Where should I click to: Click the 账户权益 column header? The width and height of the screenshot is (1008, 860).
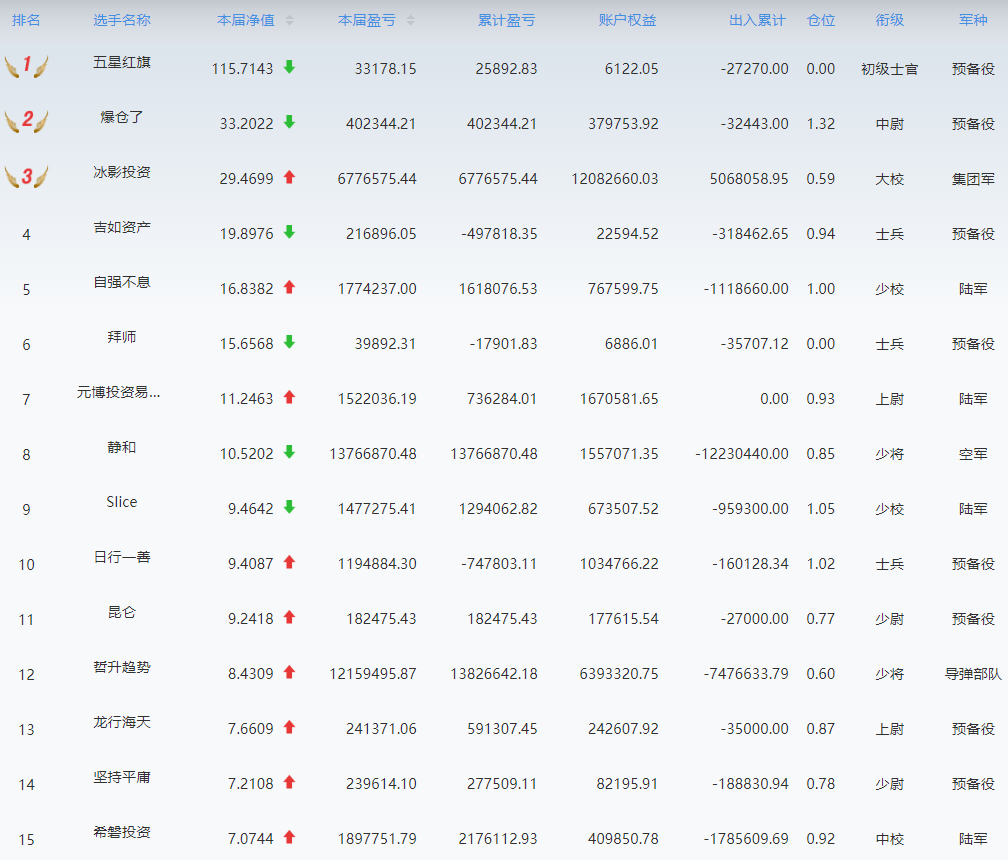(627, 21)
